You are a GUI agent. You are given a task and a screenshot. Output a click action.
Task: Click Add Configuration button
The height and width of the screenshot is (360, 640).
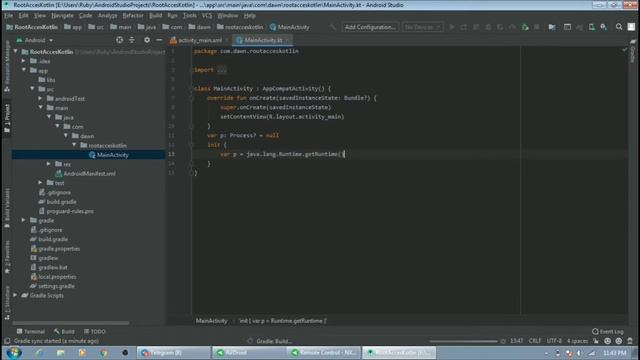[370, 27]
